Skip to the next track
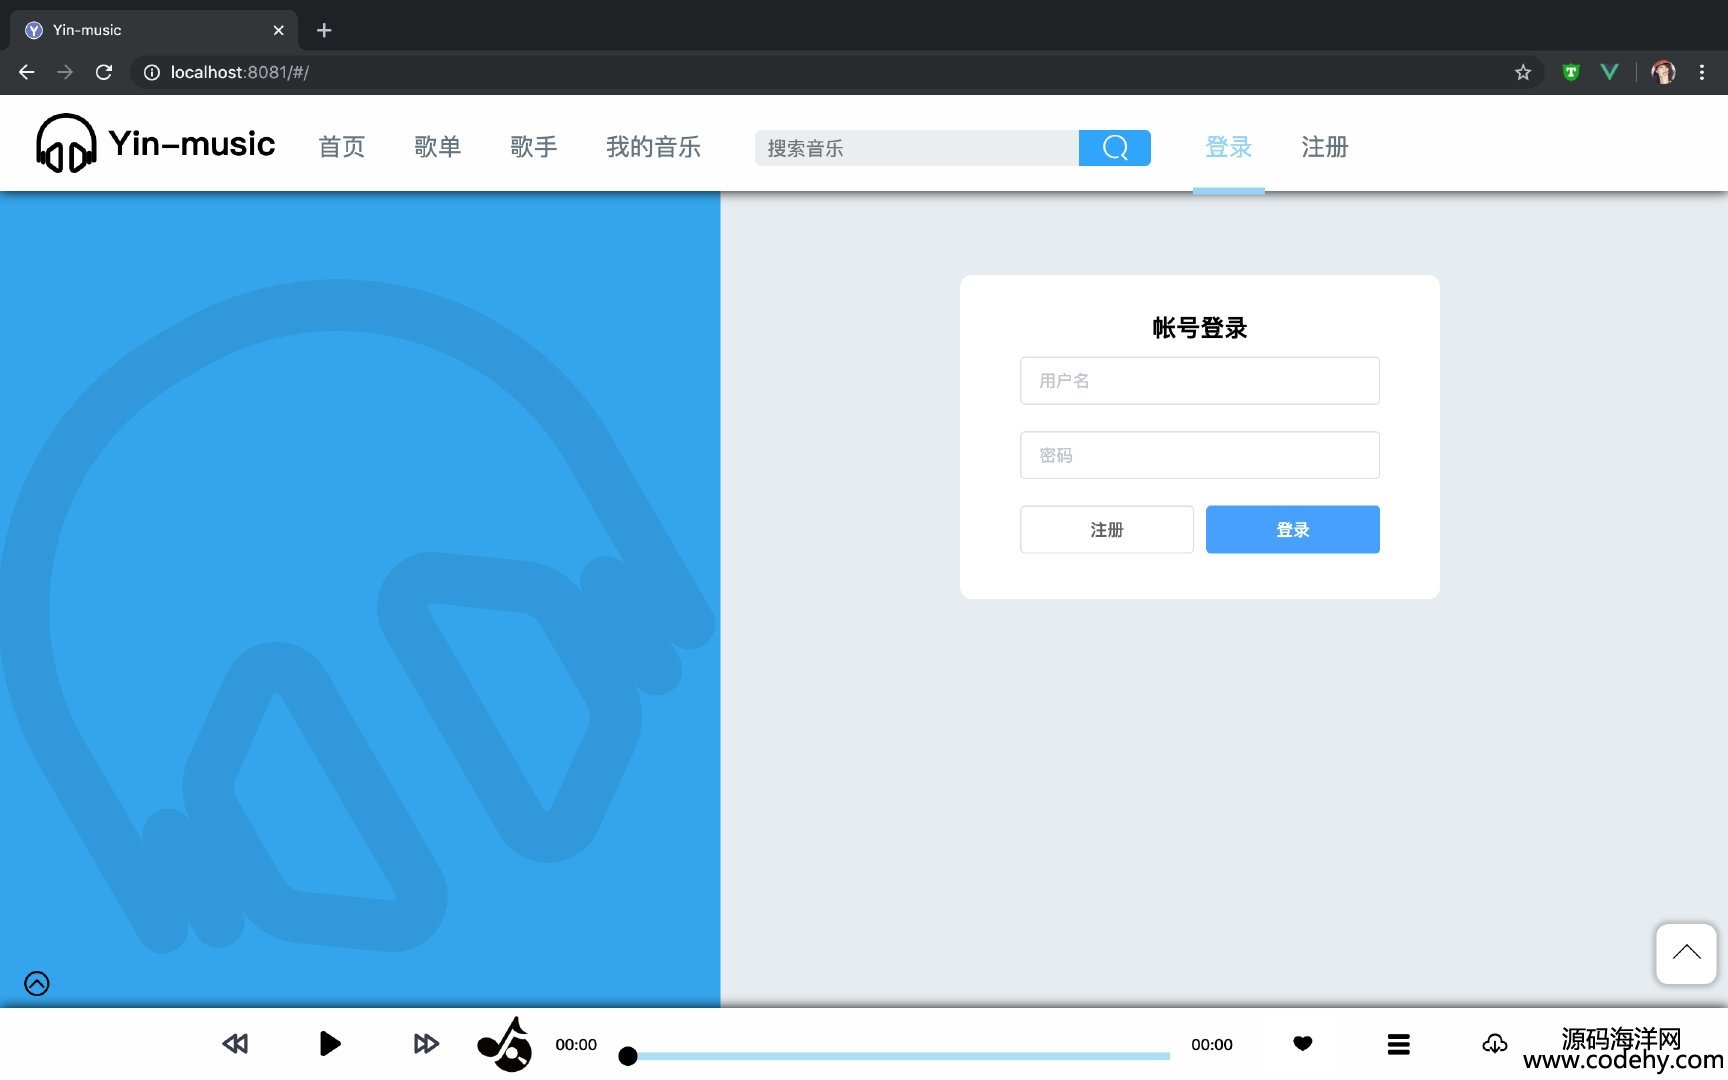Viewport: 1728px width, 1080px height. click(426, 1044)
